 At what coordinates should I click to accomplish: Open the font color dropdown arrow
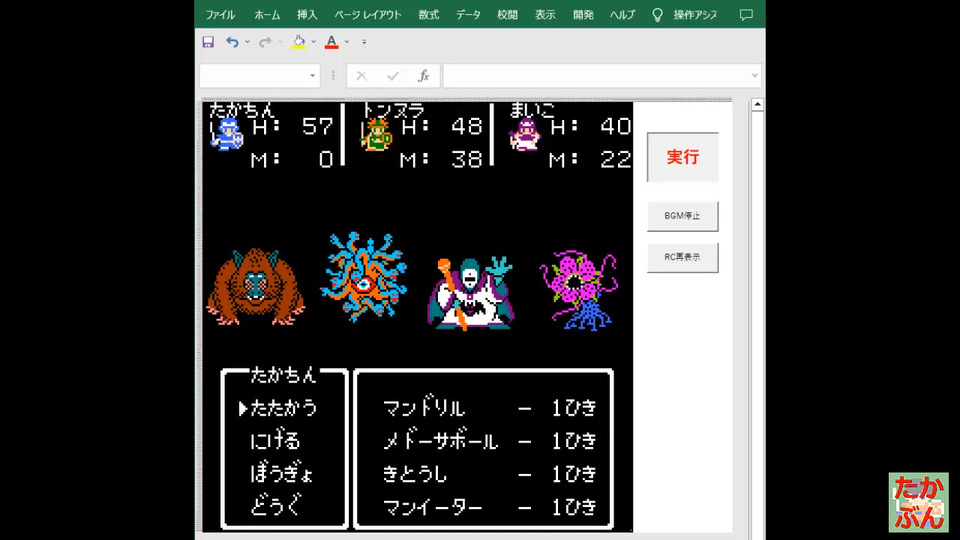click(347, 42)
